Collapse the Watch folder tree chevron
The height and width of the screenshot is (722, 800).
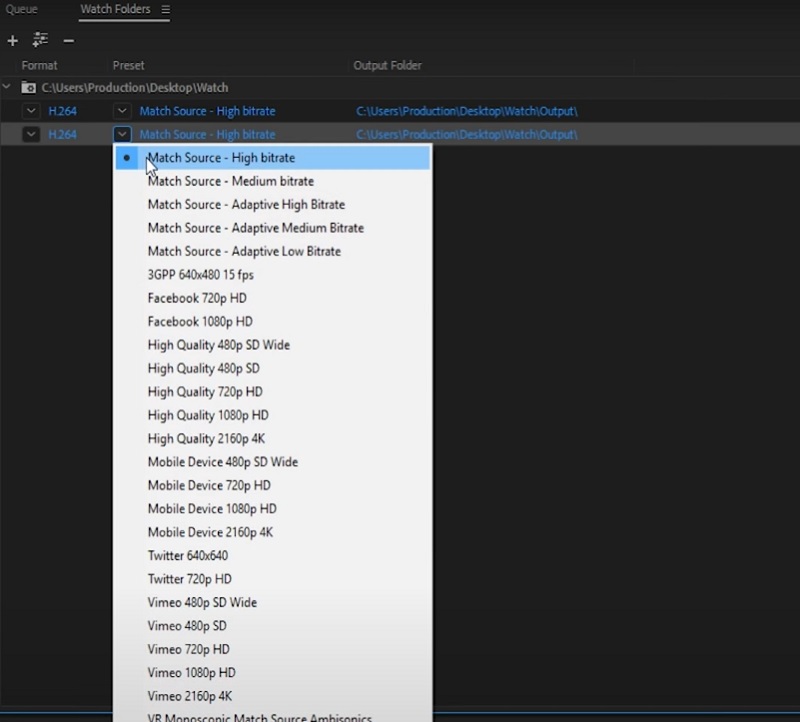(x=8, y=87)
